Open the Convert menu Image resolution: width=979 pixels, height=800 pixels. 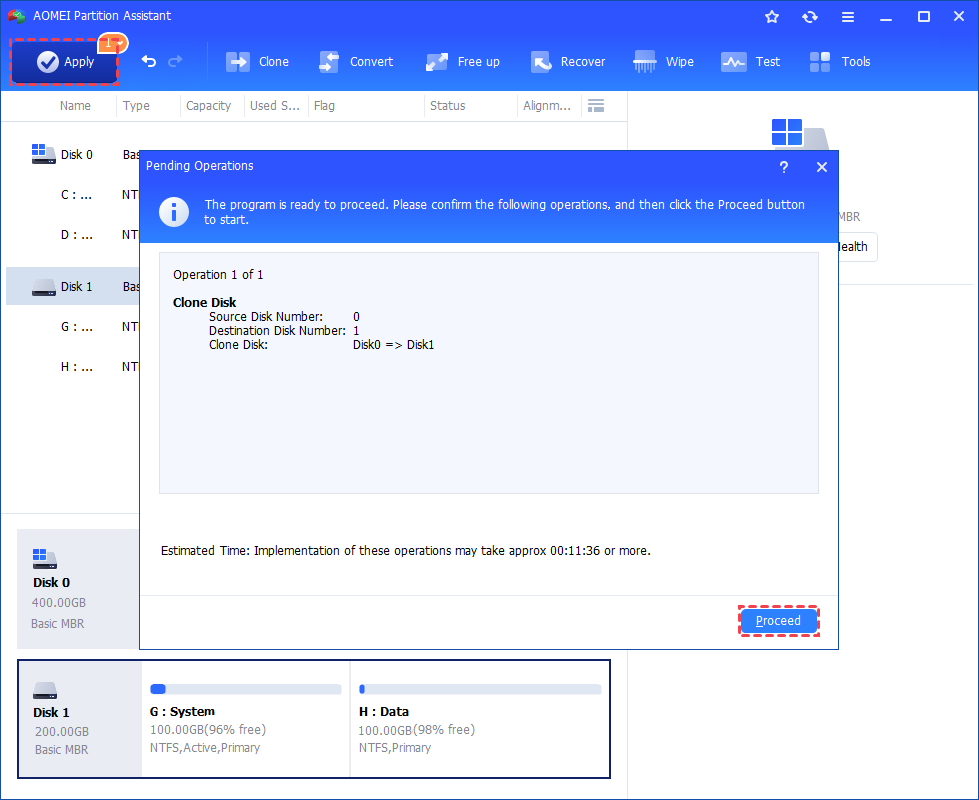pyautogui.click(x=356, y=62)
